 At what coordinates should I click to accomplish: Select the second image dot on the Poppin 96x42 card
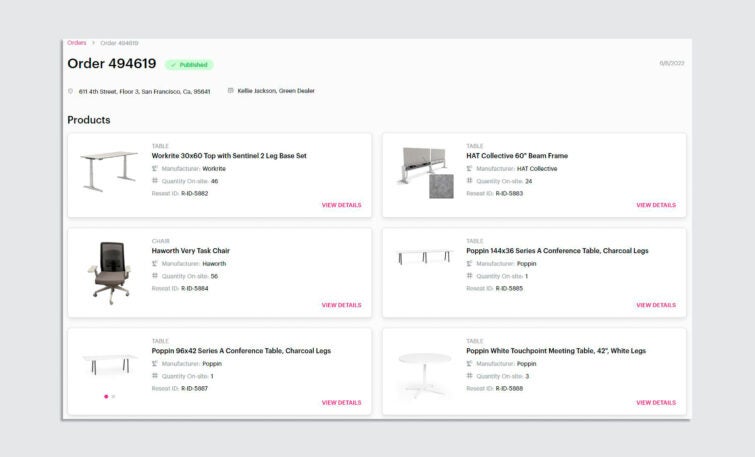coord(113,396)
